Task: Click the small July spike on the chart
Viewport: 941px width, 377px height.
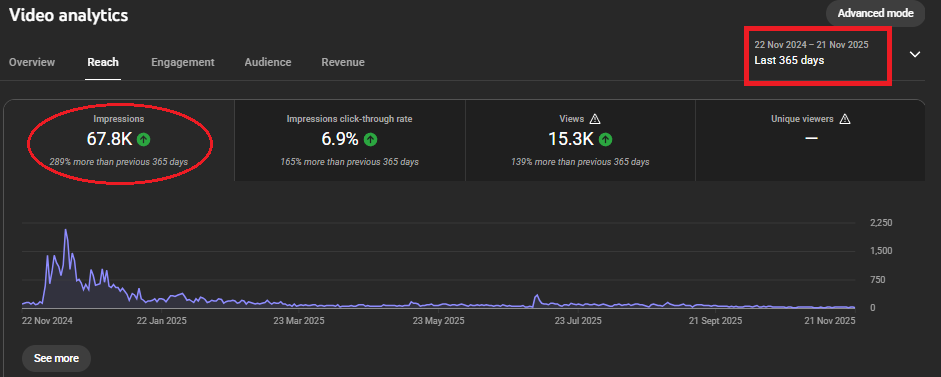Action: tap(537, 296)
